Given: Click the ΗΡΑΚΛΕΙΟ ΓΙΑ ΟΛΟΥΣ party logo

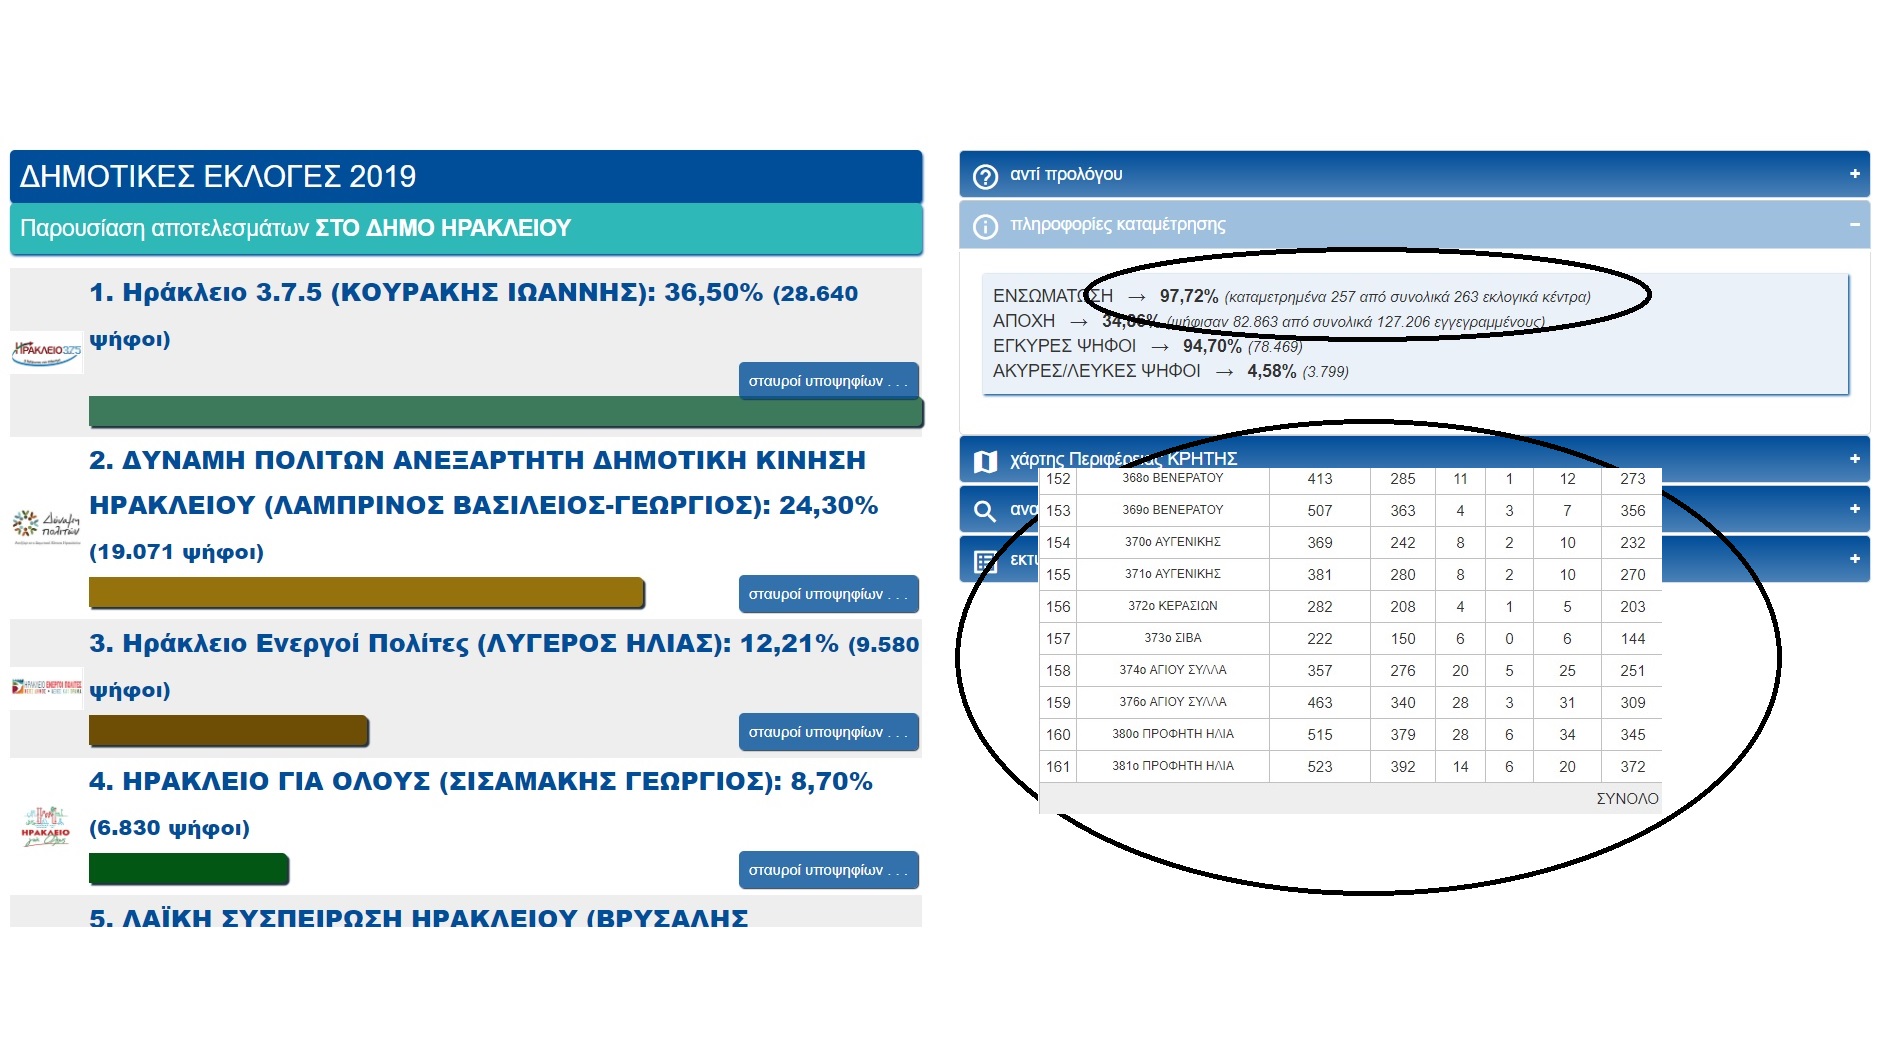Looking at the screenshot, I should click(x=46, y=827).
